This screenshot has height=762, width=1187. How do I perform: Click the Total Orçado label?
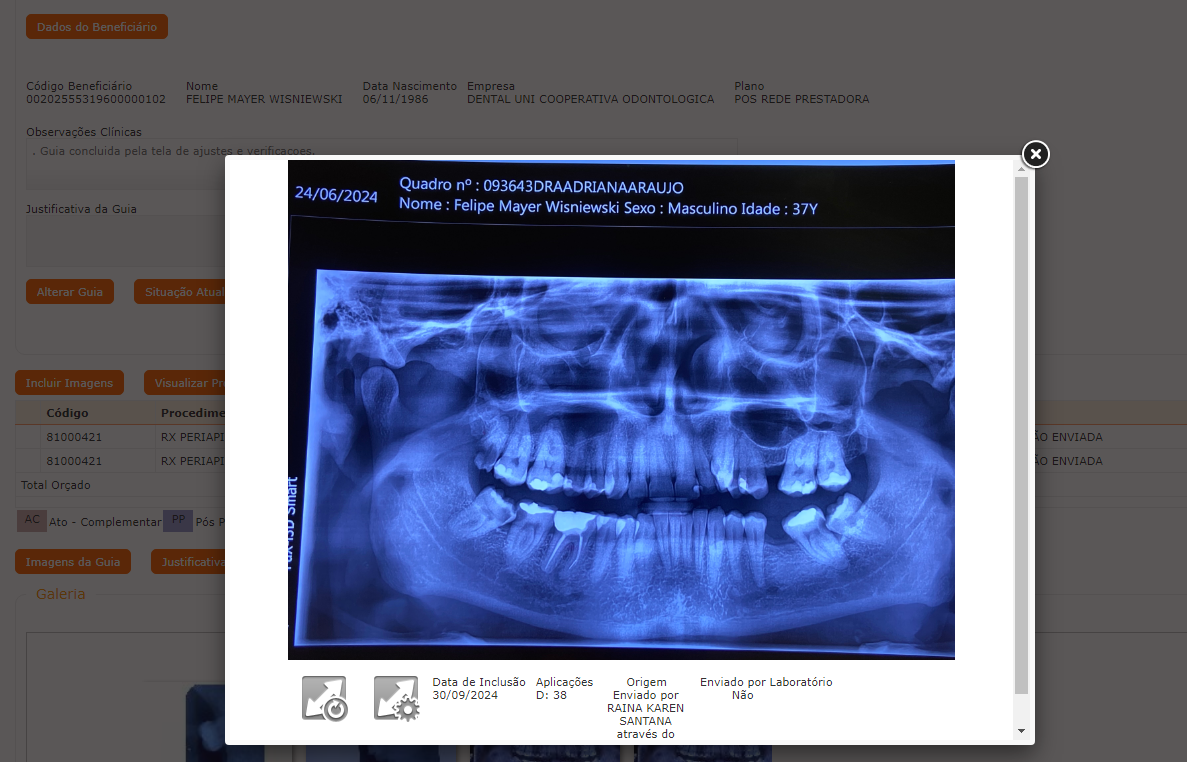click(55, 485)
